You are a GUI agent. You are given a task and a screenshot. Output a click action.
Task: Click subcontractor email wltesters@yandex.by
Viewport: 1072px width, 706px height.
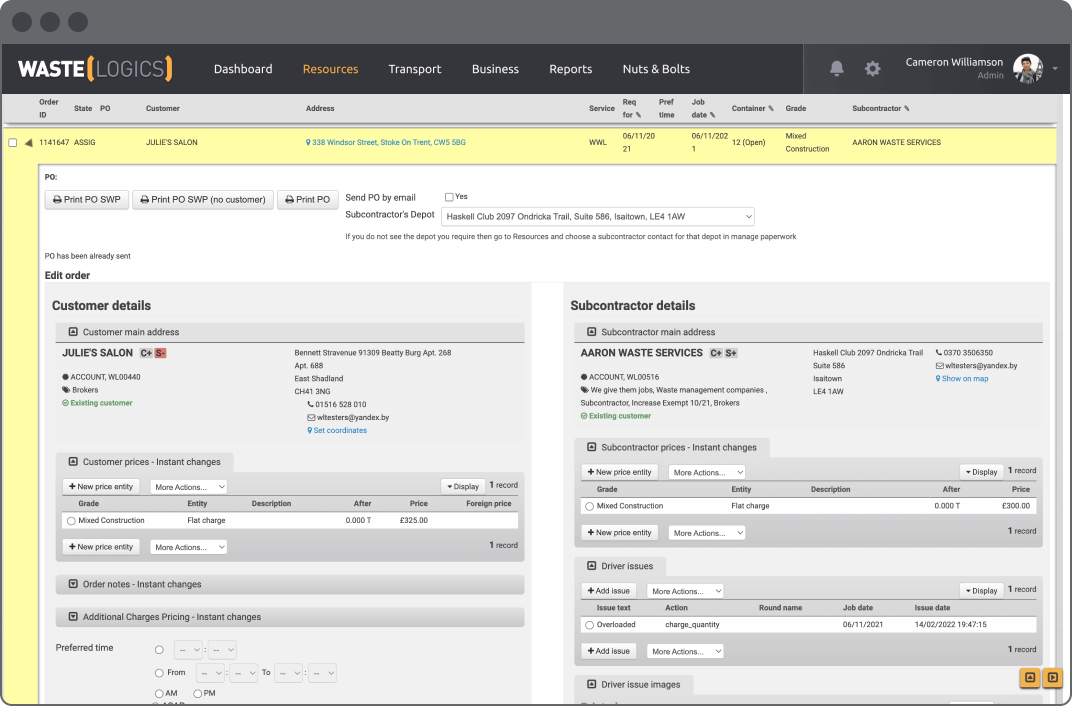(x=976, y=366)
